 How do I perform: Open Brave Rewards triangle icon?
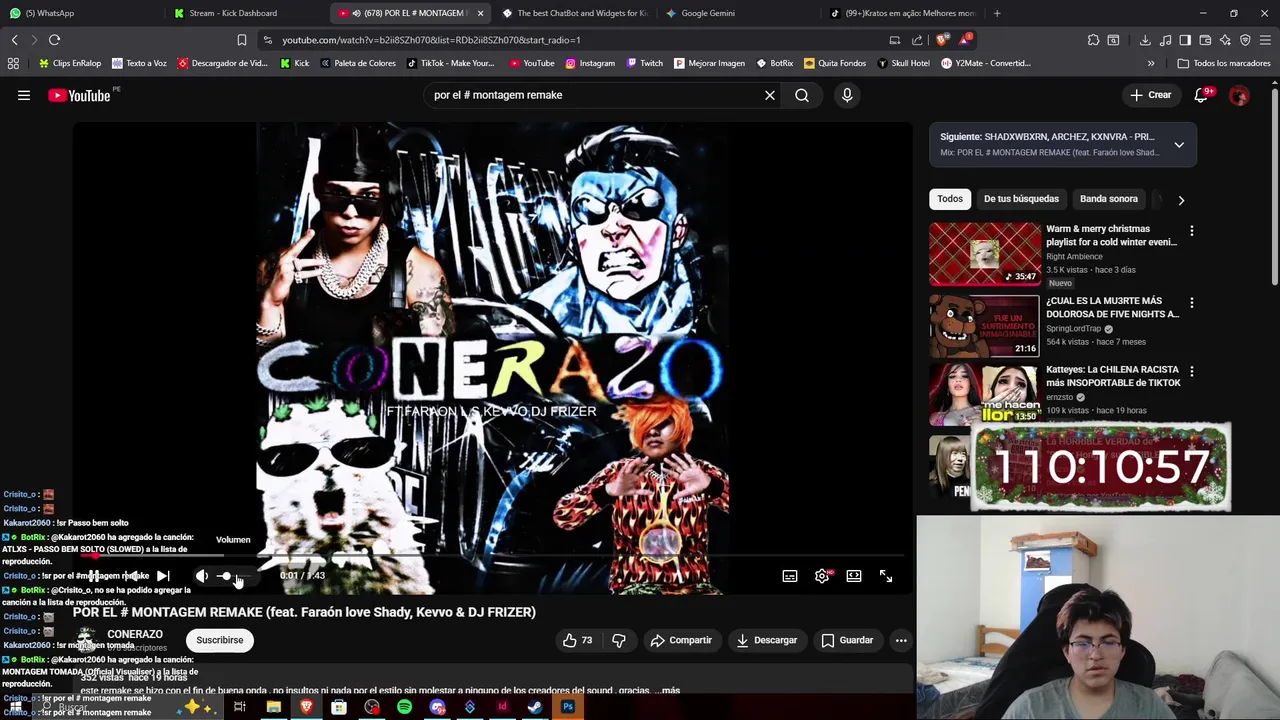pyautogui.click(x=964, y=40)
